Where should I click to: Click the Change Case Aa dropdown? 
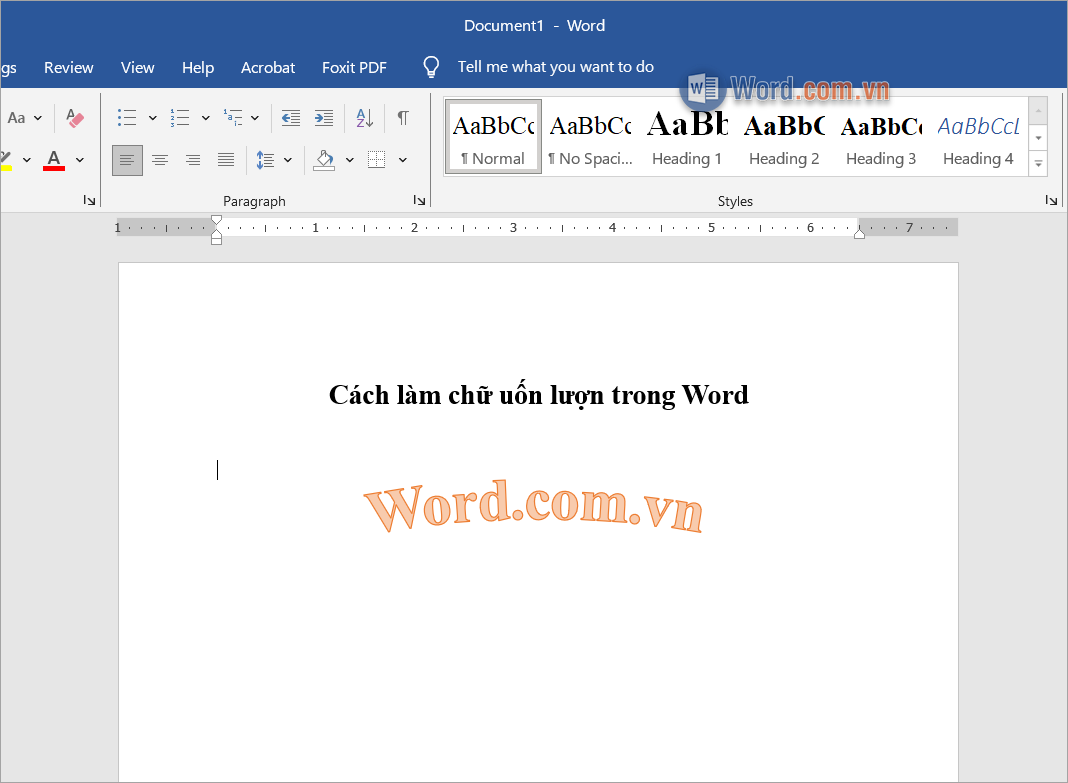pos(22,117)
